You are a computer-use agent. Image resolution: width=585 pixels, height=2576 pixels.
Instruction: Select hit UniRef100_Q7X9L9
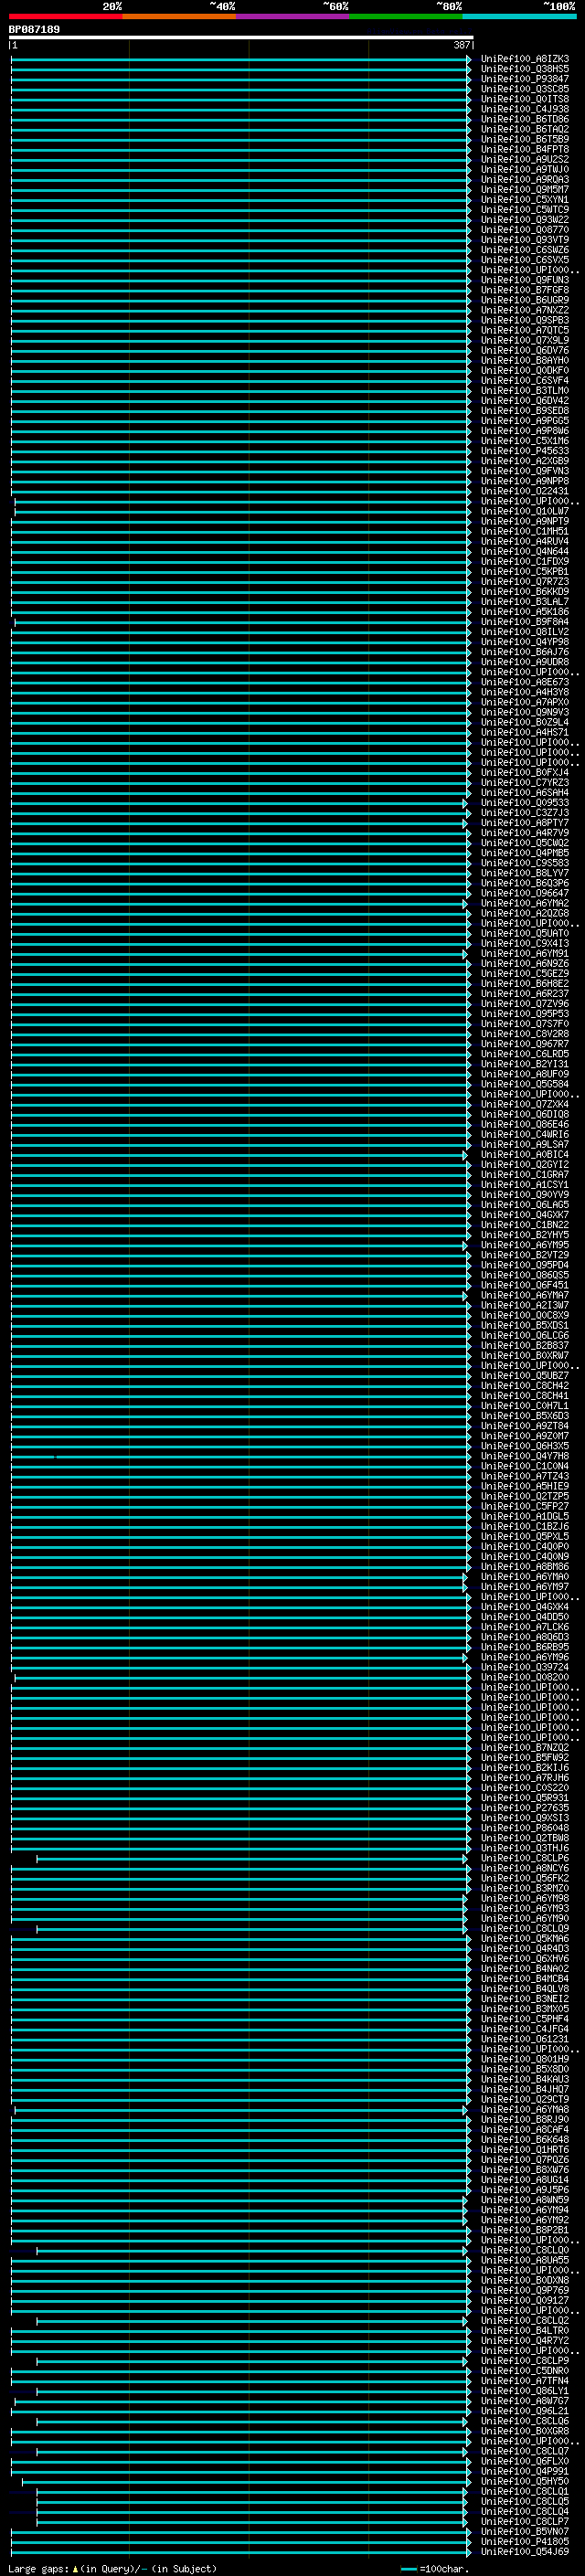point(525,340)
